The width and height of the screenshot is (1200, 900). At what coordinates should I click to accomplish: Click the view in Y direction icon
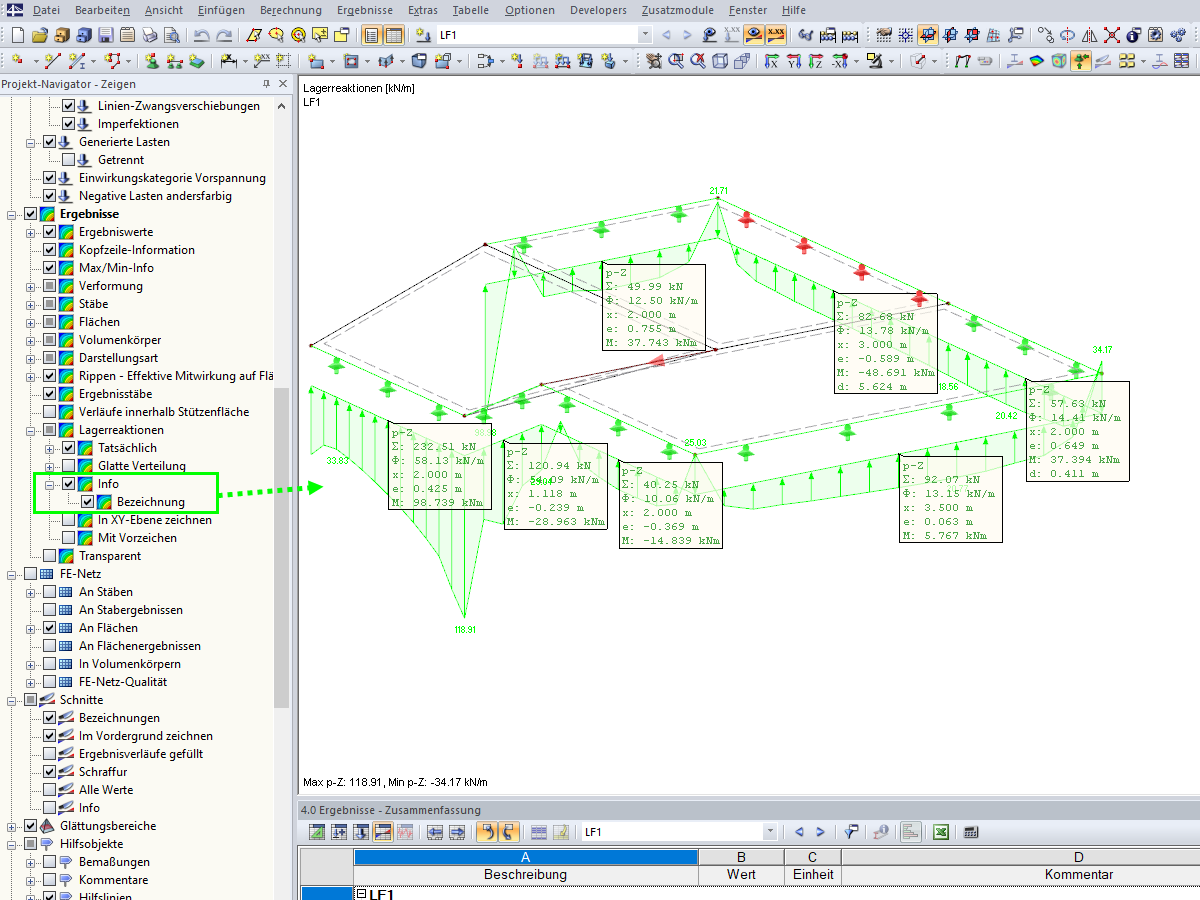793,61
